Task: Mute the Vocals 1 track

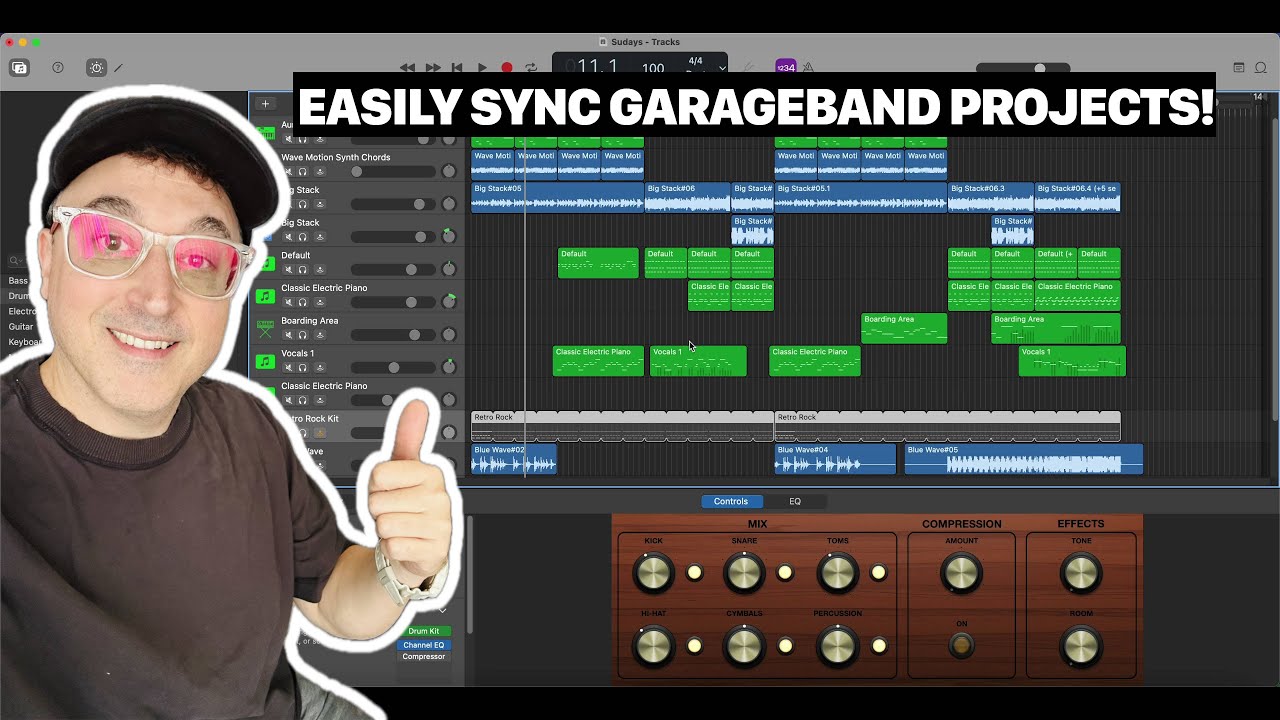Action: coord(288,368)
